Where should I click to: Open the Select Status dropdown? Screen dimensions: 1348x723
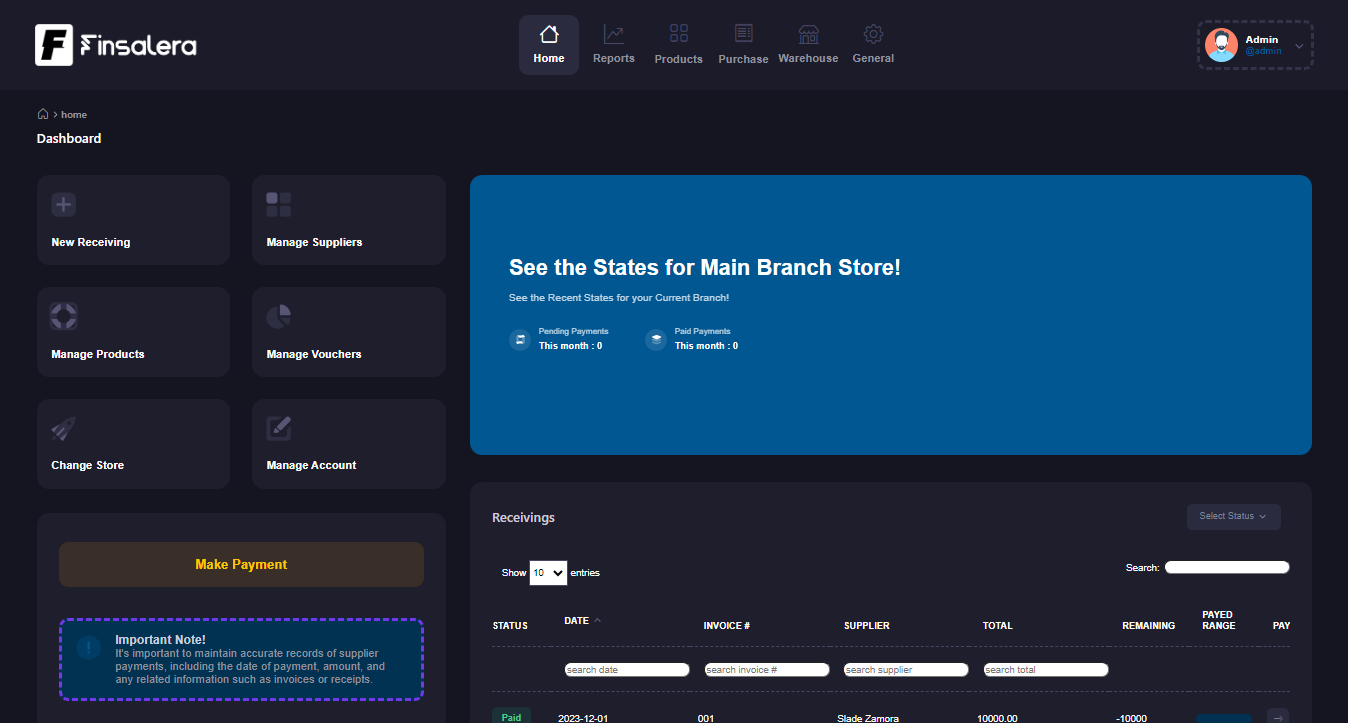pos(1233,517)
